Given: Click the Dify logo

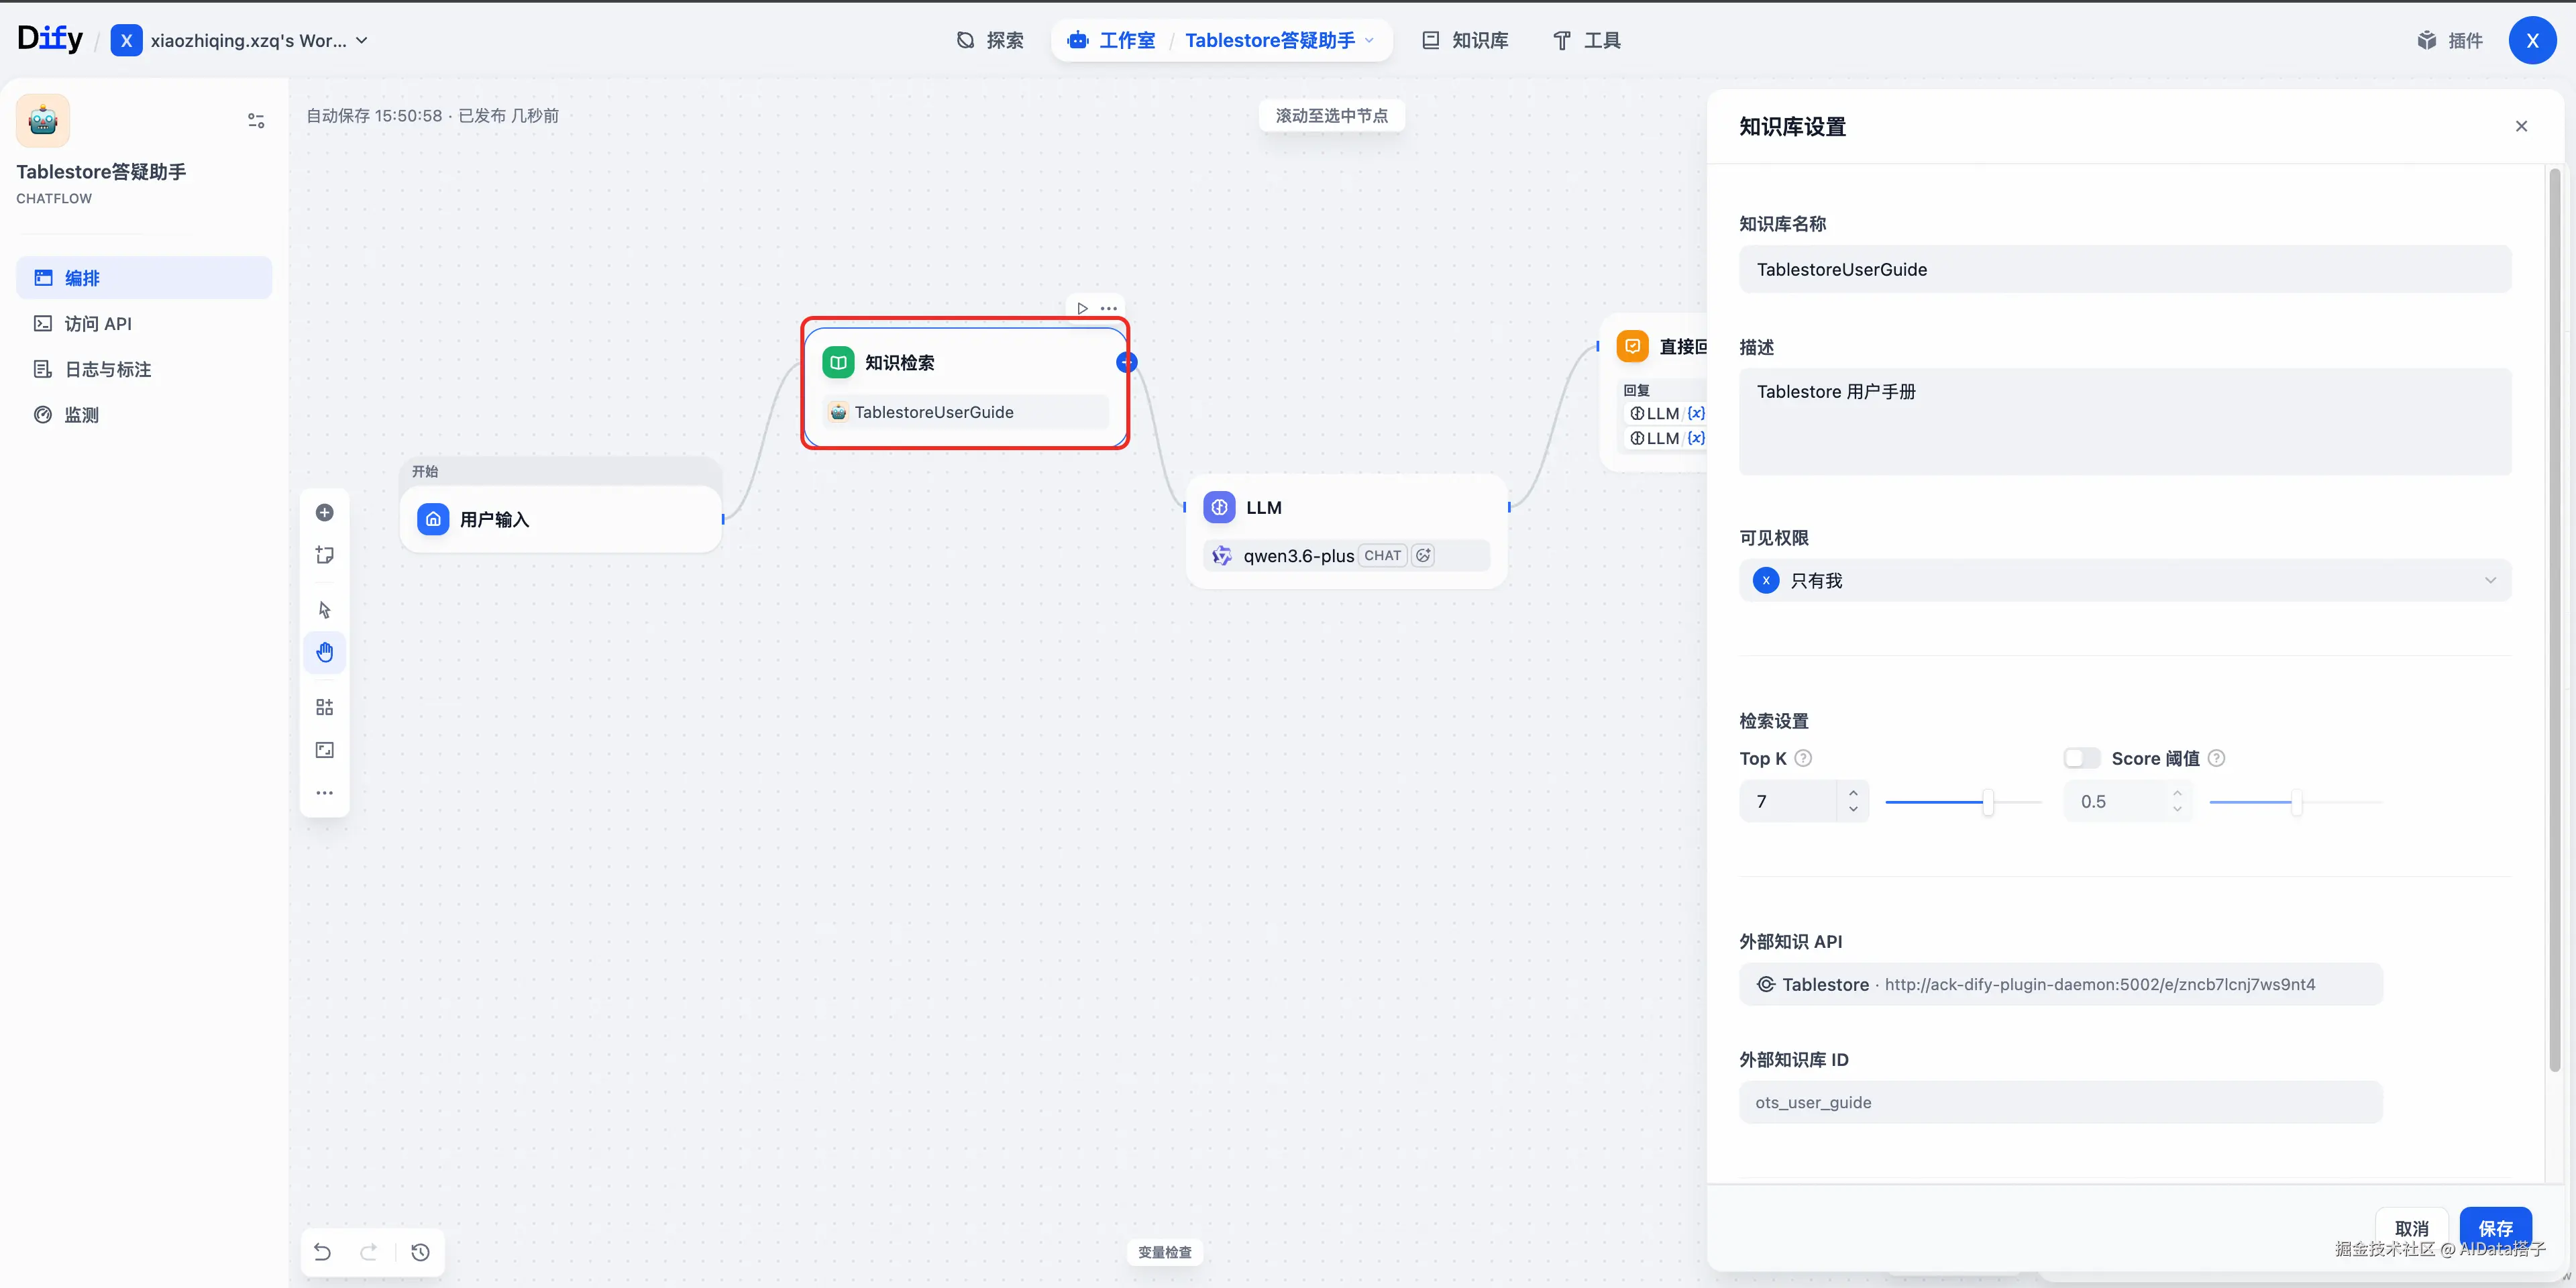Looking at the screenshot, I should click(x=50, y=39).
